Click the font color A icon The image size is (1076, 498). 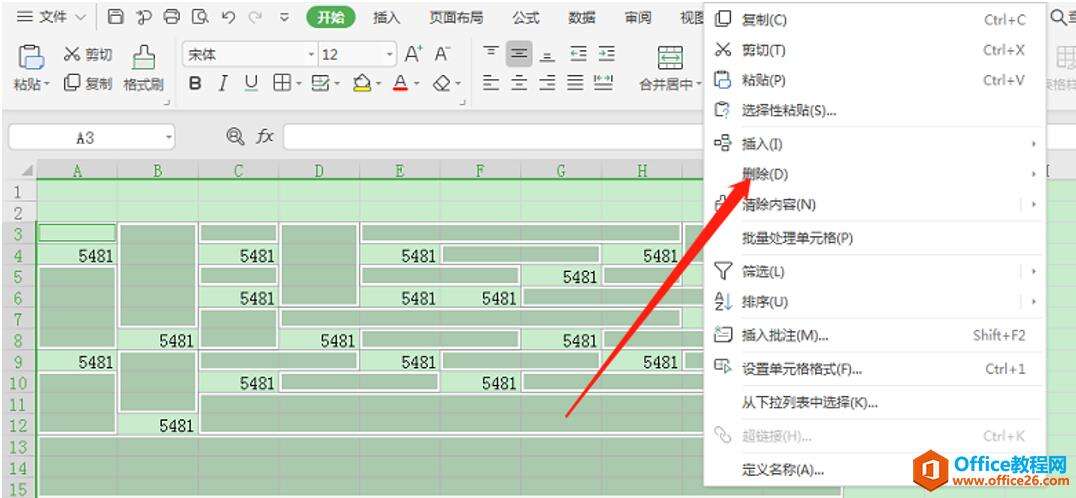(401, 83)
